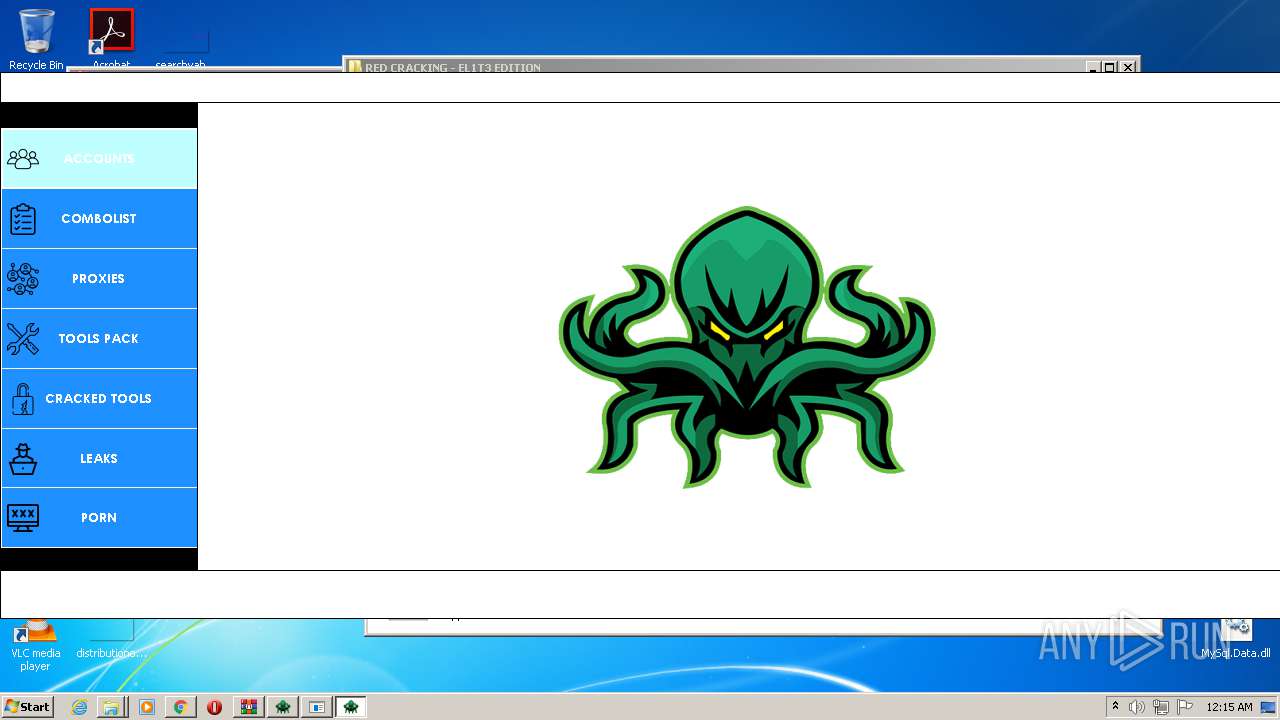The image size is (1280, 720).
Task: Click the accounts people icon
Action: click(23, 159)
